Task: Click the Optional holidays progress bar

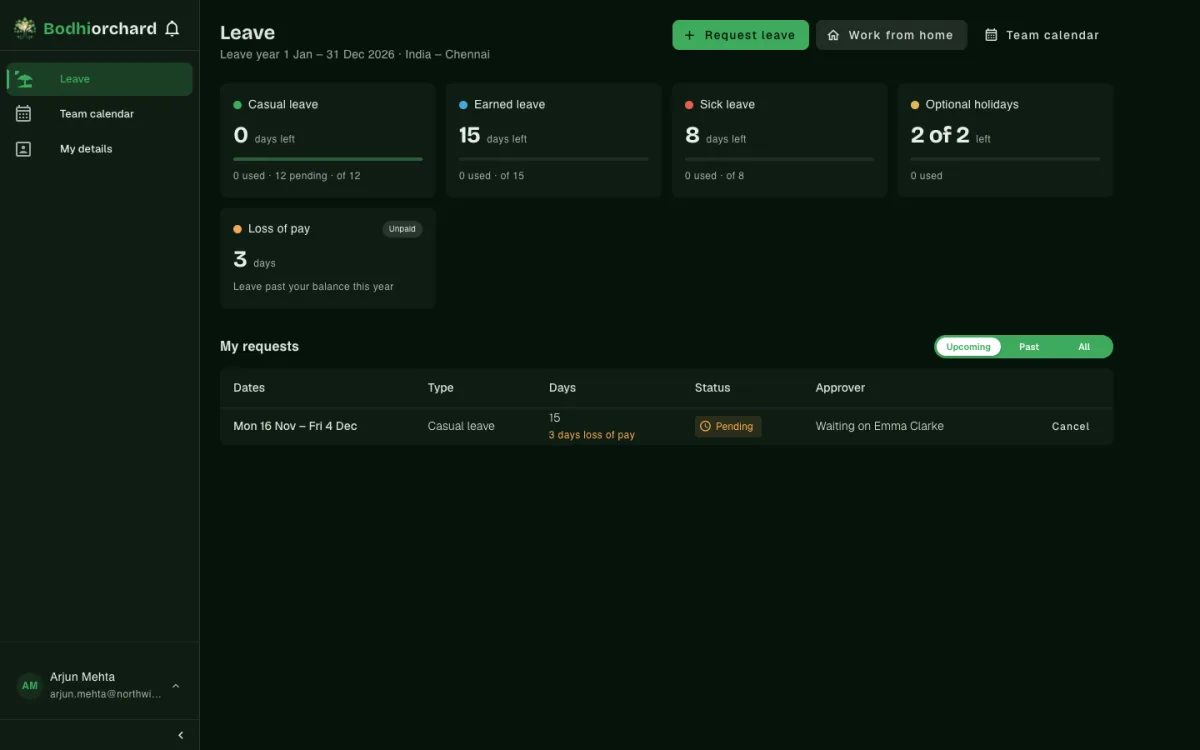Action: point(1005,159)
